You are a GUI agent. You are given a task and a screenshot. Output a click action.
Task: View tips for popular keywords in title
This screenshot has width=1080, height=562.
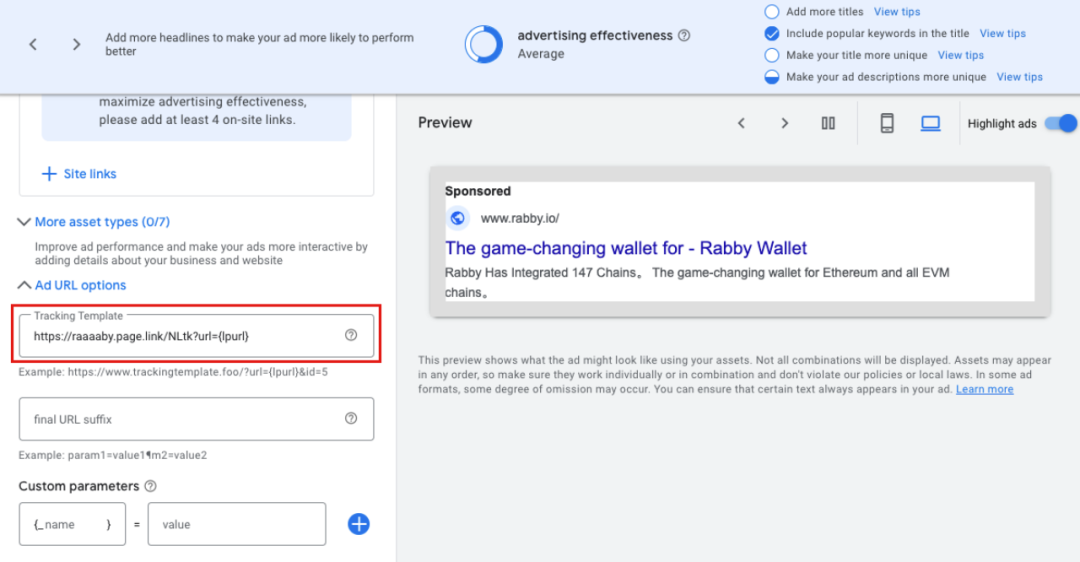(x=1003, y=34)
